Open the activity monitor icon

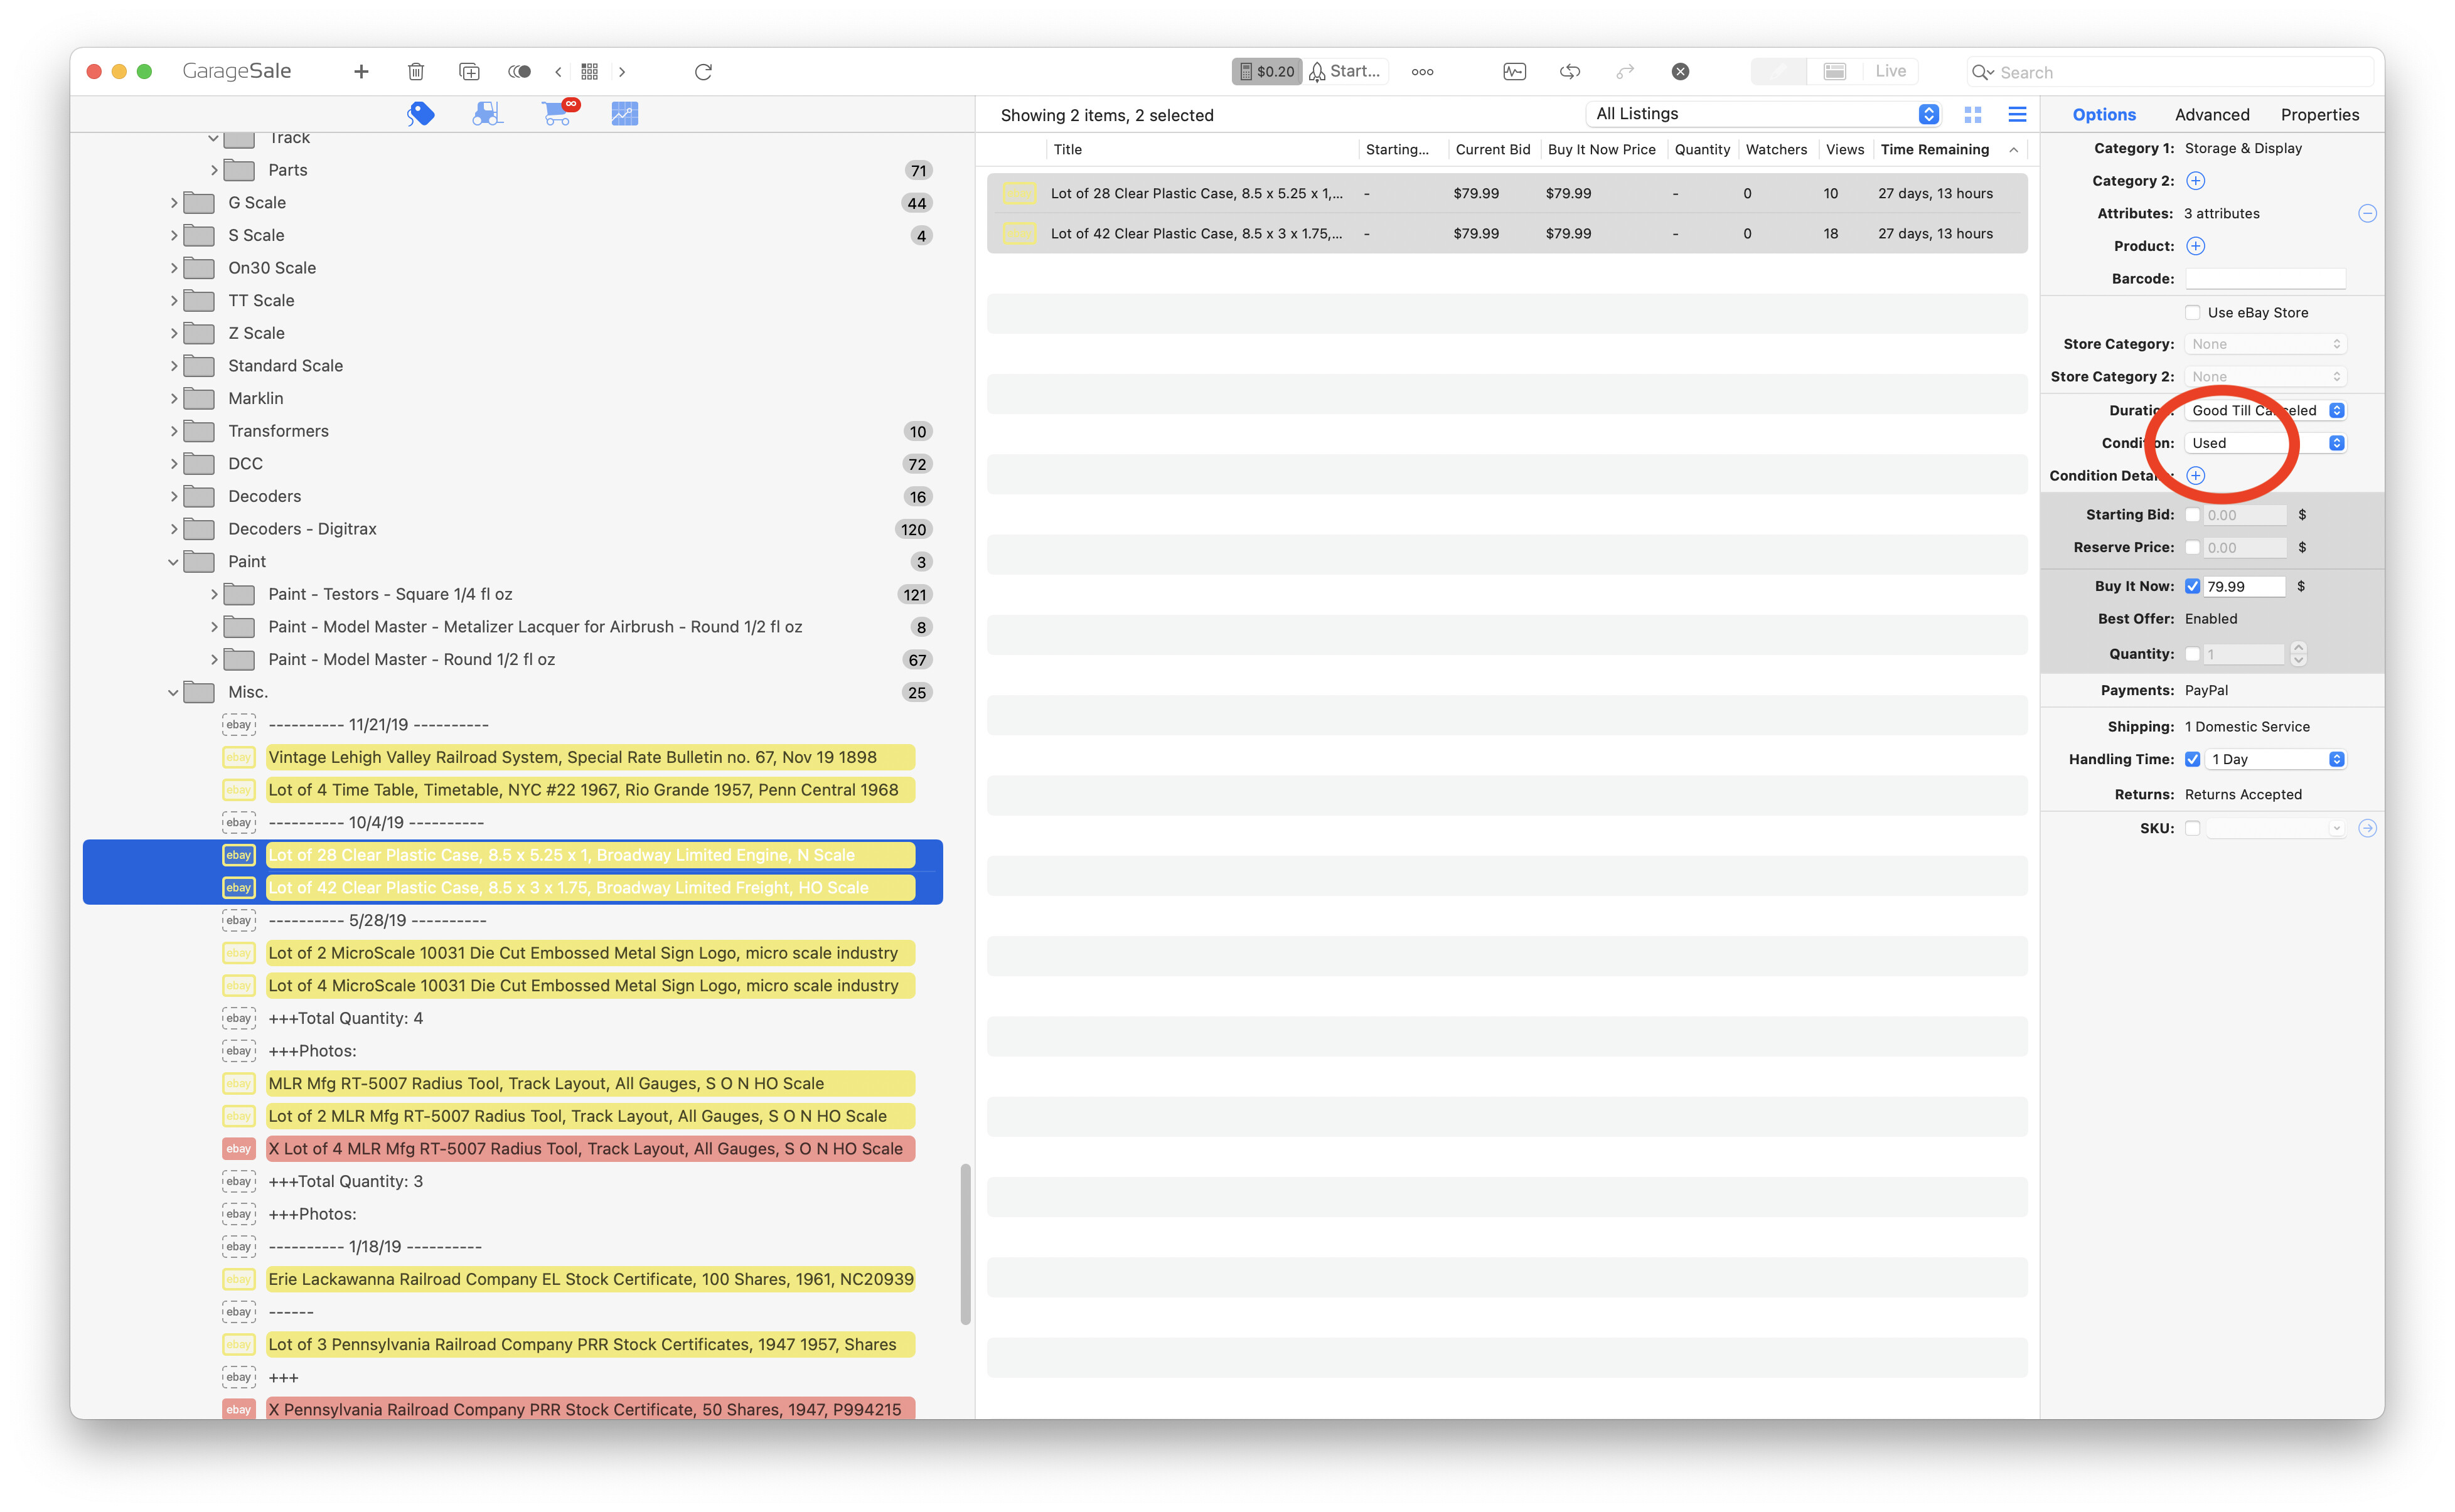click(1514, 71)
